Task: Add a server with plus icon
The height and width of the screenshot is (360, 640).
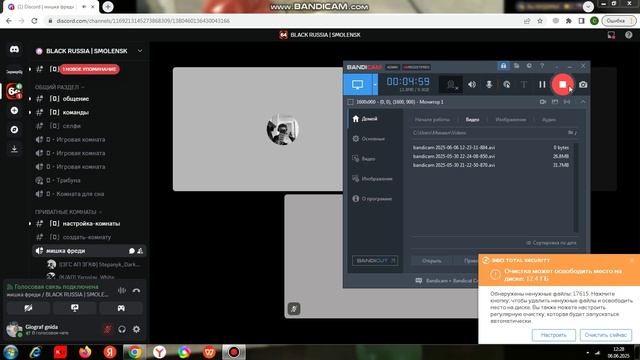Action: point(14,111)
